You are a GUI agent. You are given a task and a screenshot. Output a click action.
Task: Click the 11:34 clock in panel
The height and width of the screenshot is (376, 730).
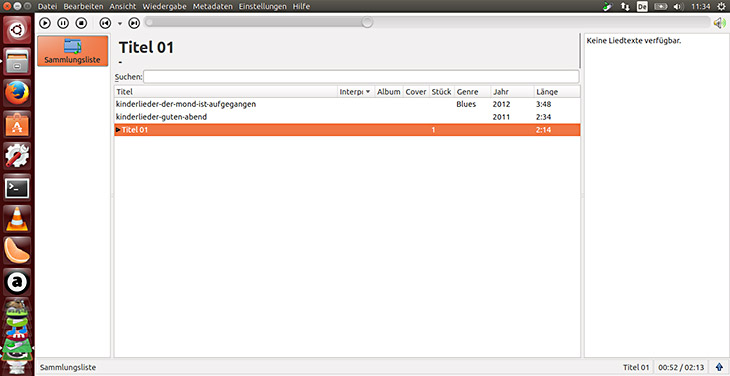[701, 7]
